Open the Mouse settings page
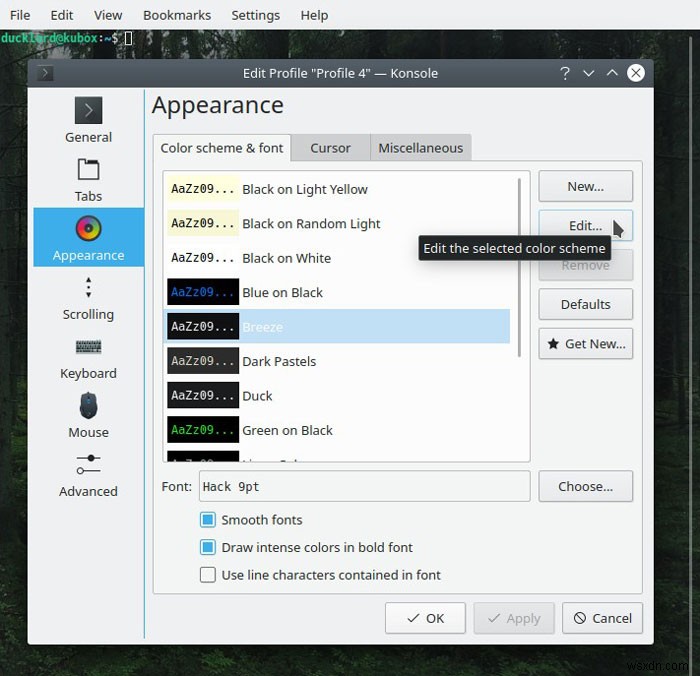This screenshot has height=676, width=700. coord(88,416)
